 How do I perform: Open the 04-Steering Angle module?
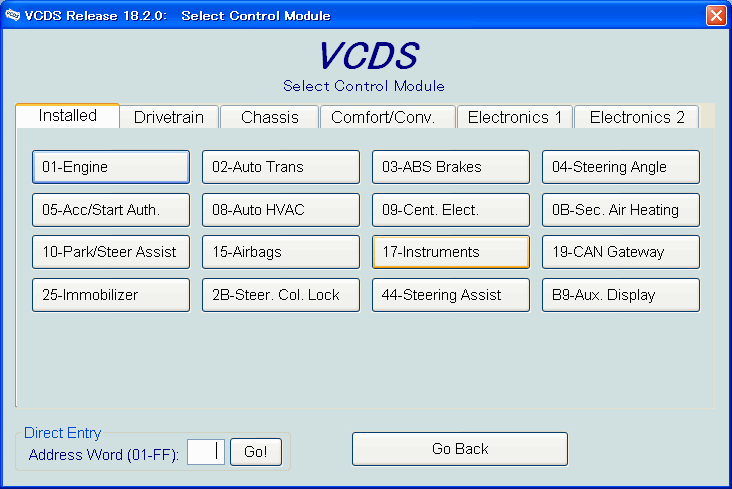tap(621, 167)
